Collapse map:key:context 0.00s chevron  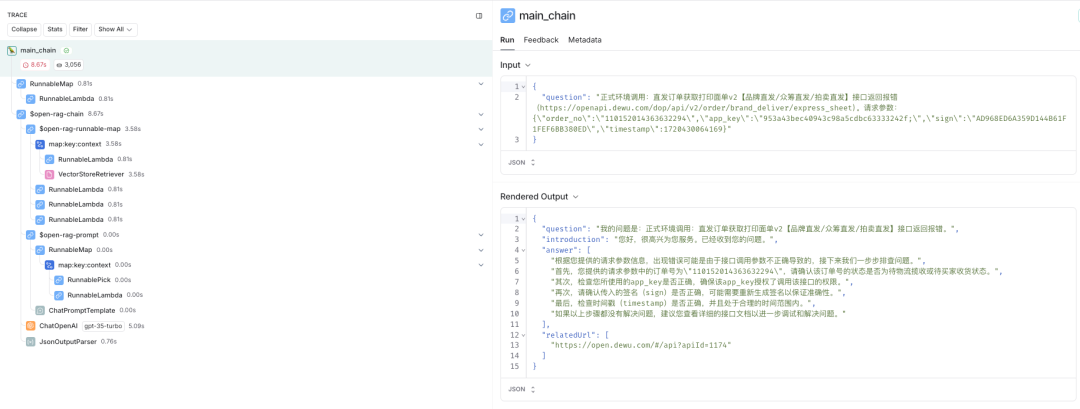481,265
